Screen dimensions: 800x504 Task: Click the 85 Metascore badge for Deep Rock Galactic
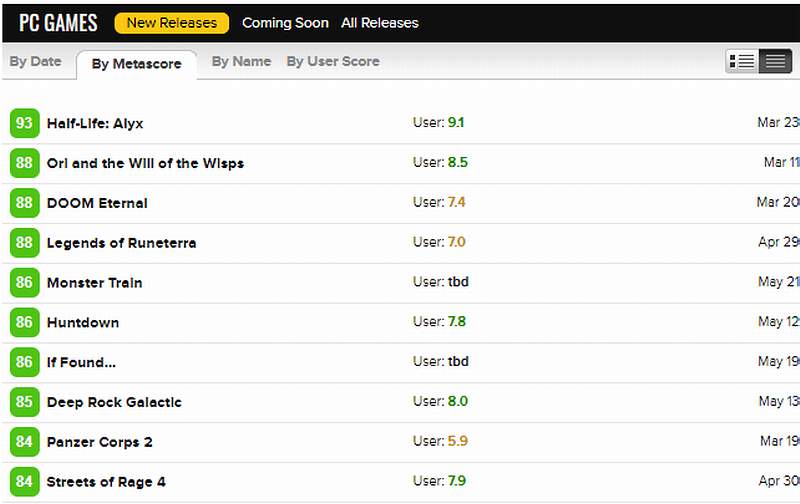[x=24, y=403]
